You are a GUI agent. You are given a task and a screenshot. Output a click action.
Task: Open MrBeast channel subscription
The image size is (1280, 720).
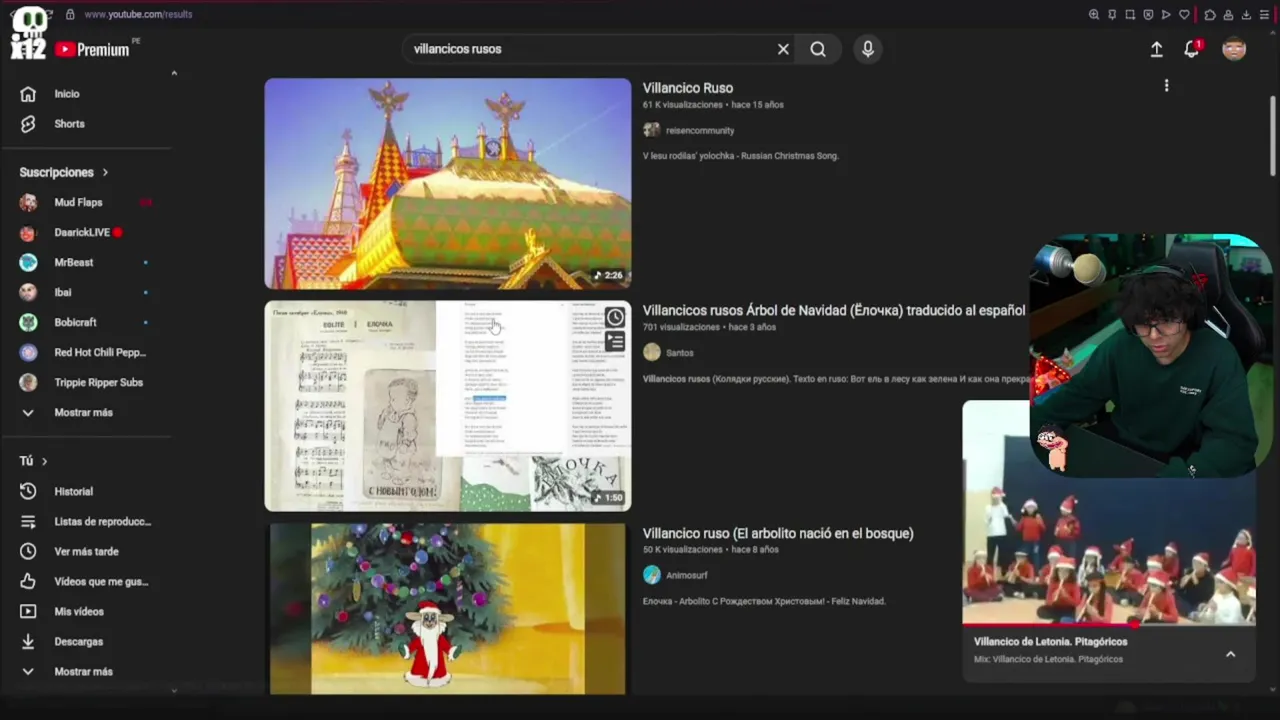(74, 263)
